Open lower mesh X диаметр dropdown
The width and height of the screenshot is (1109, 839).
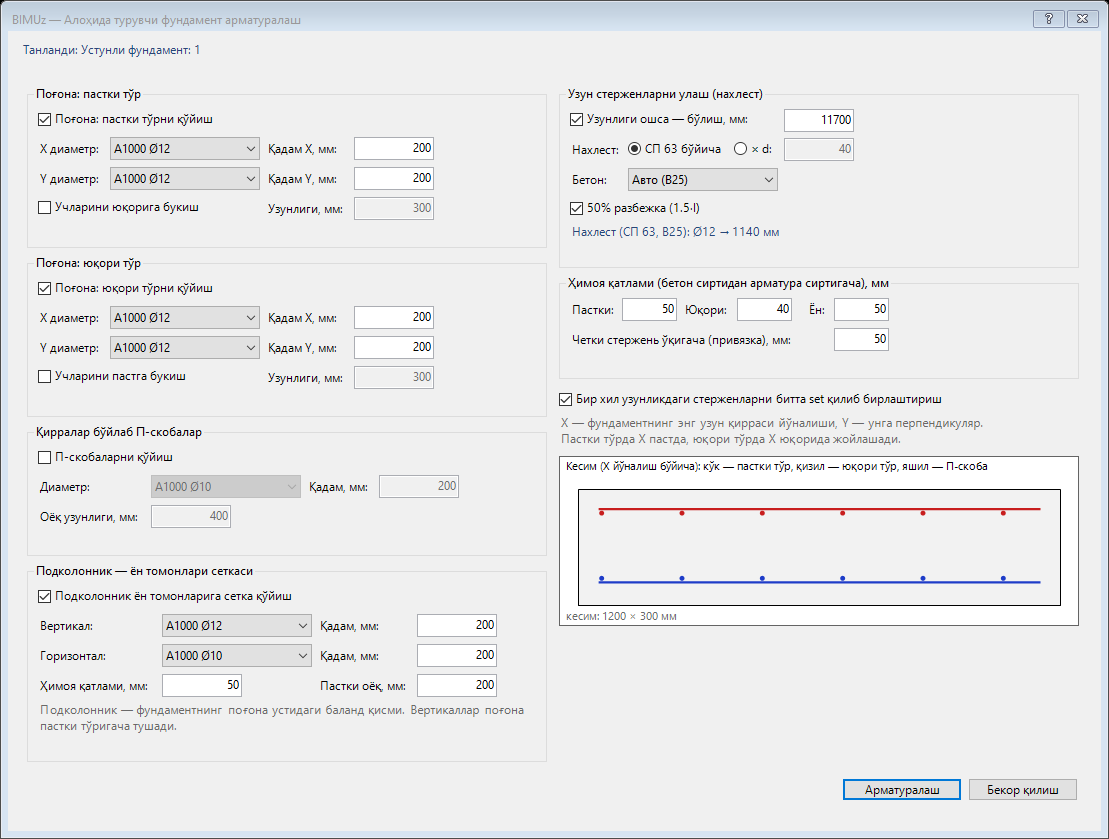tap(185, 149)
